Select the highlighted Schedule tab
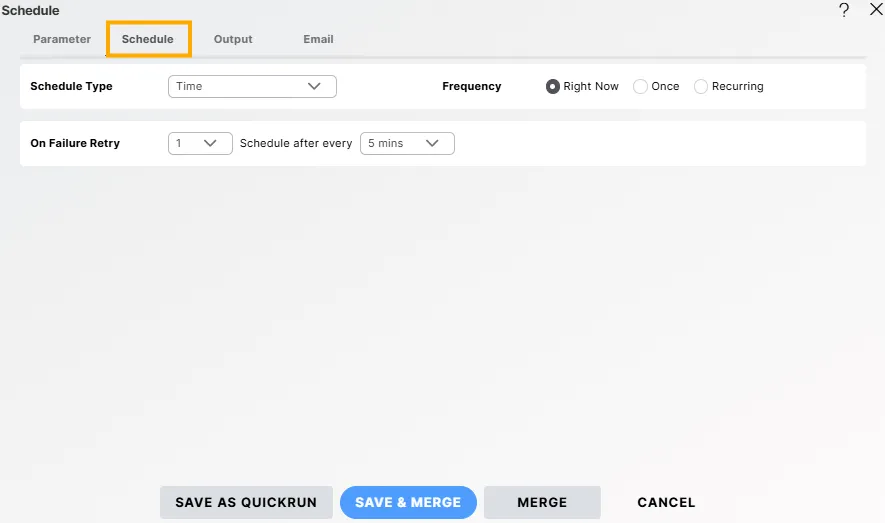 (x=148, y=39)
